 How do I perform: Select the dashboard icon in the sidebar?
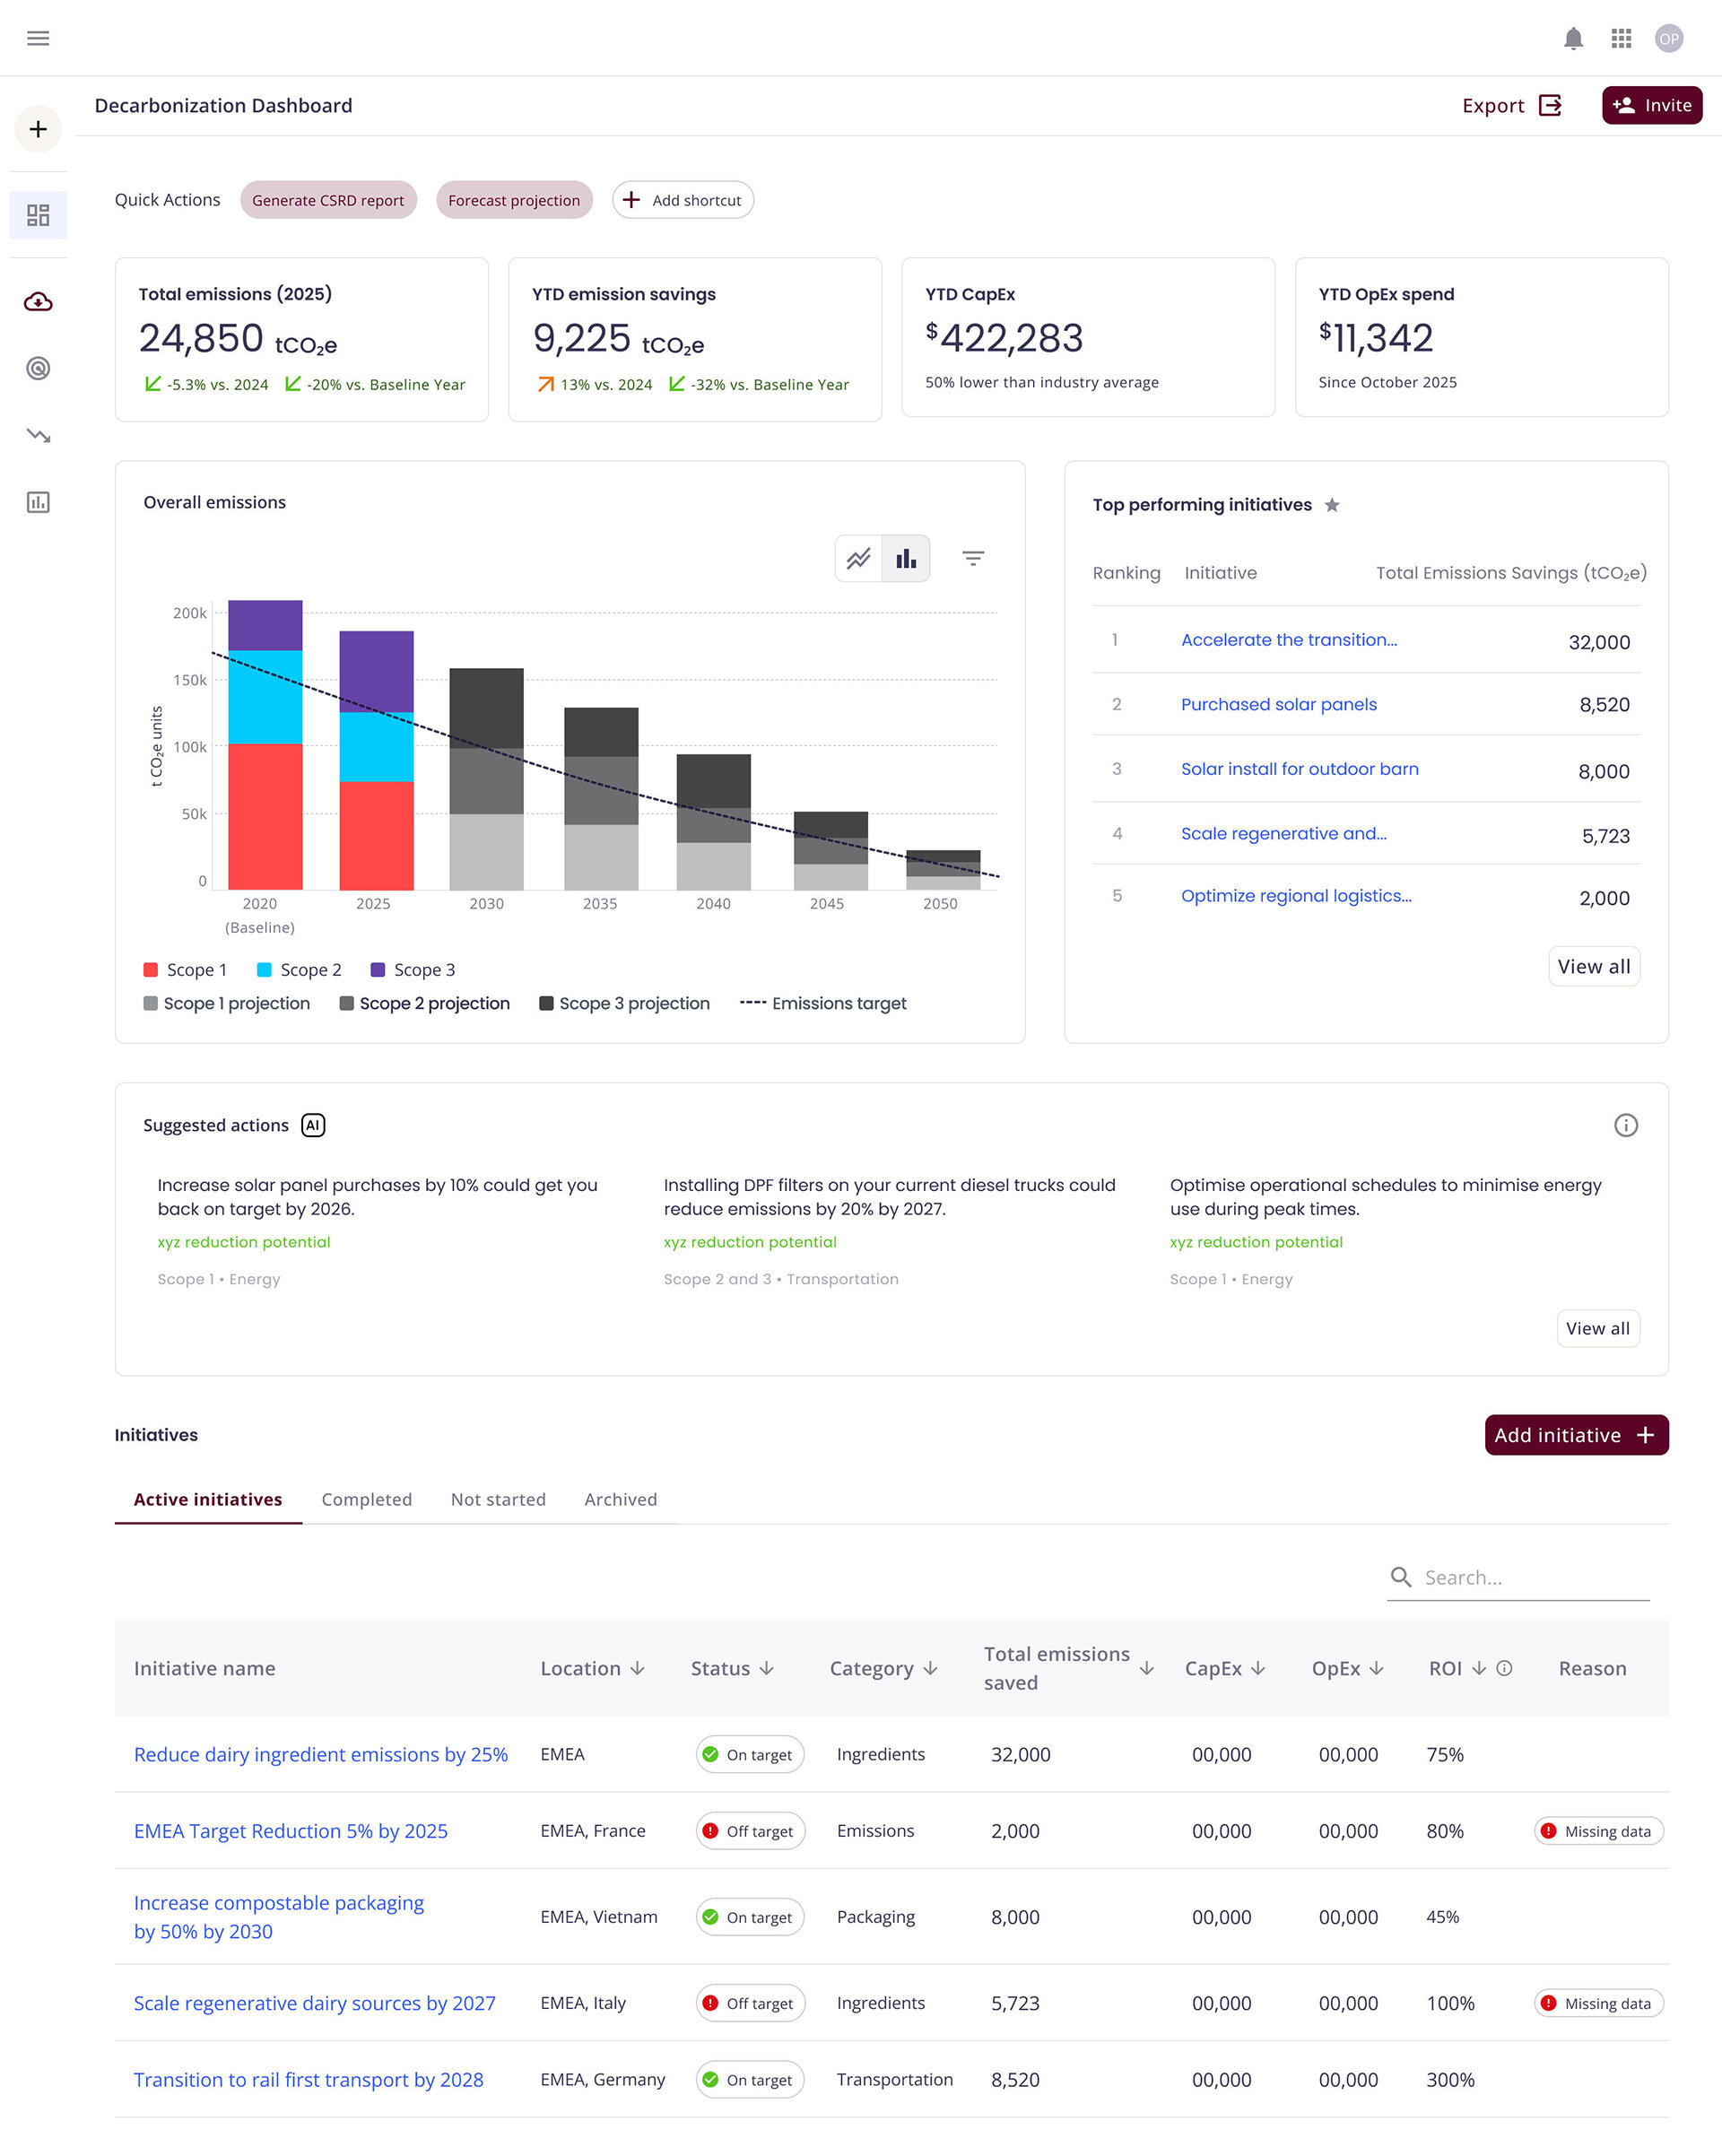pyautogui.click(x=38, y=214)
